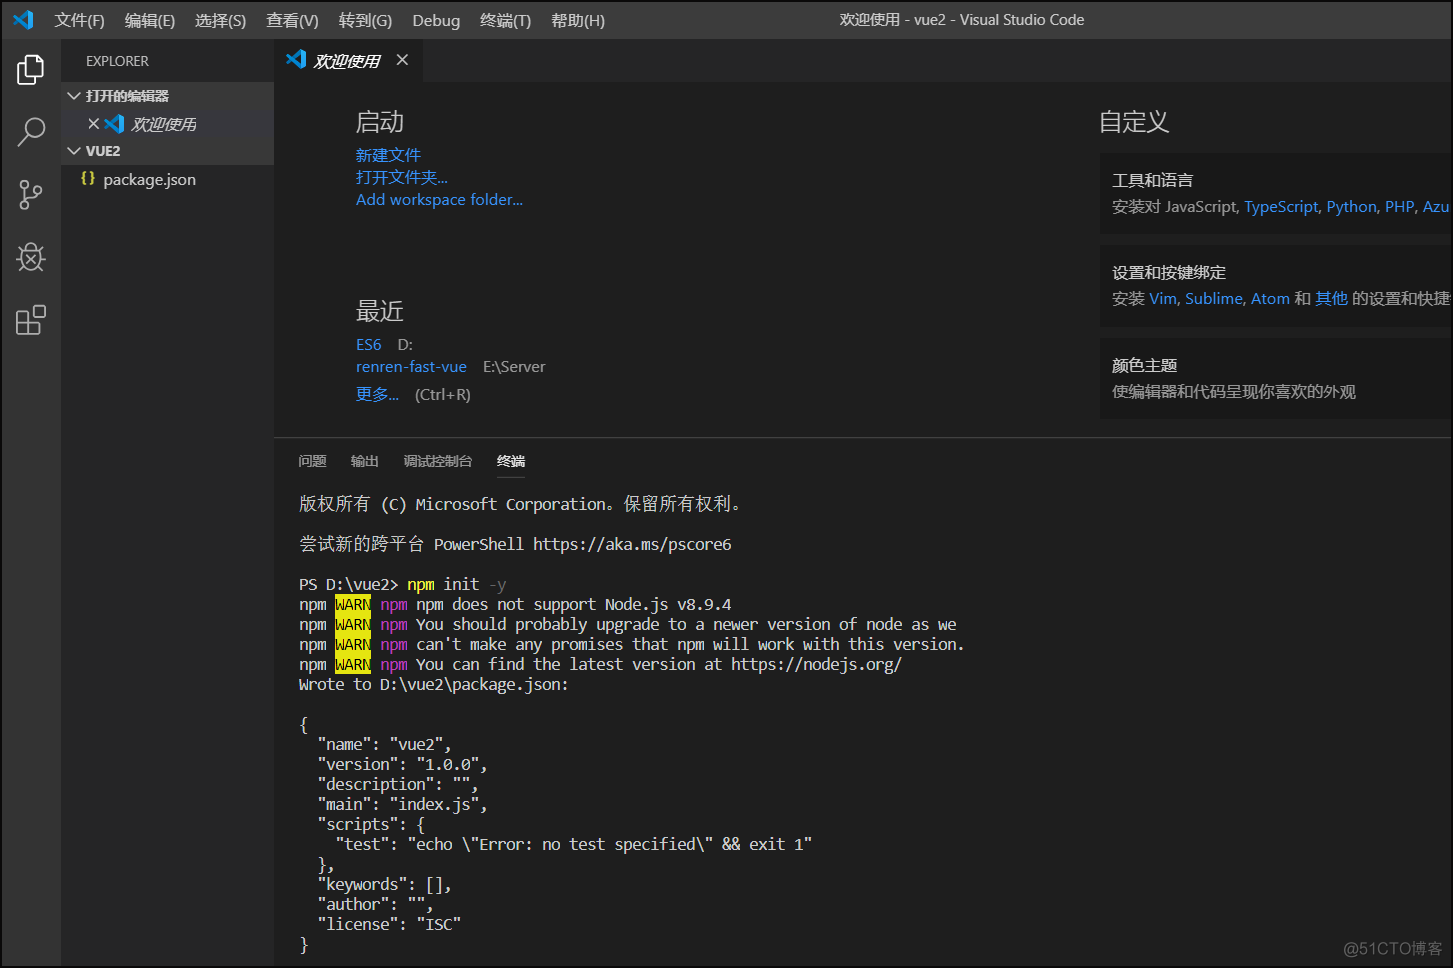Open the 转到(G) menu
This screenshot has height=968, width=1453.
coord(365,20)
